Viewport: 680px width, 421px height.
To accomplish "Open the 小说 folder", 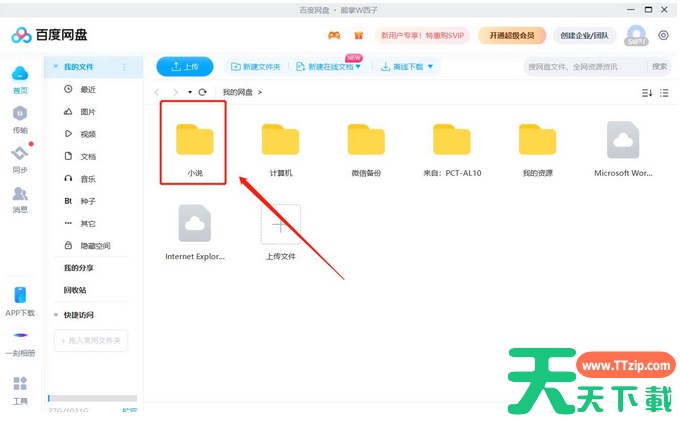I will [195, 140].
